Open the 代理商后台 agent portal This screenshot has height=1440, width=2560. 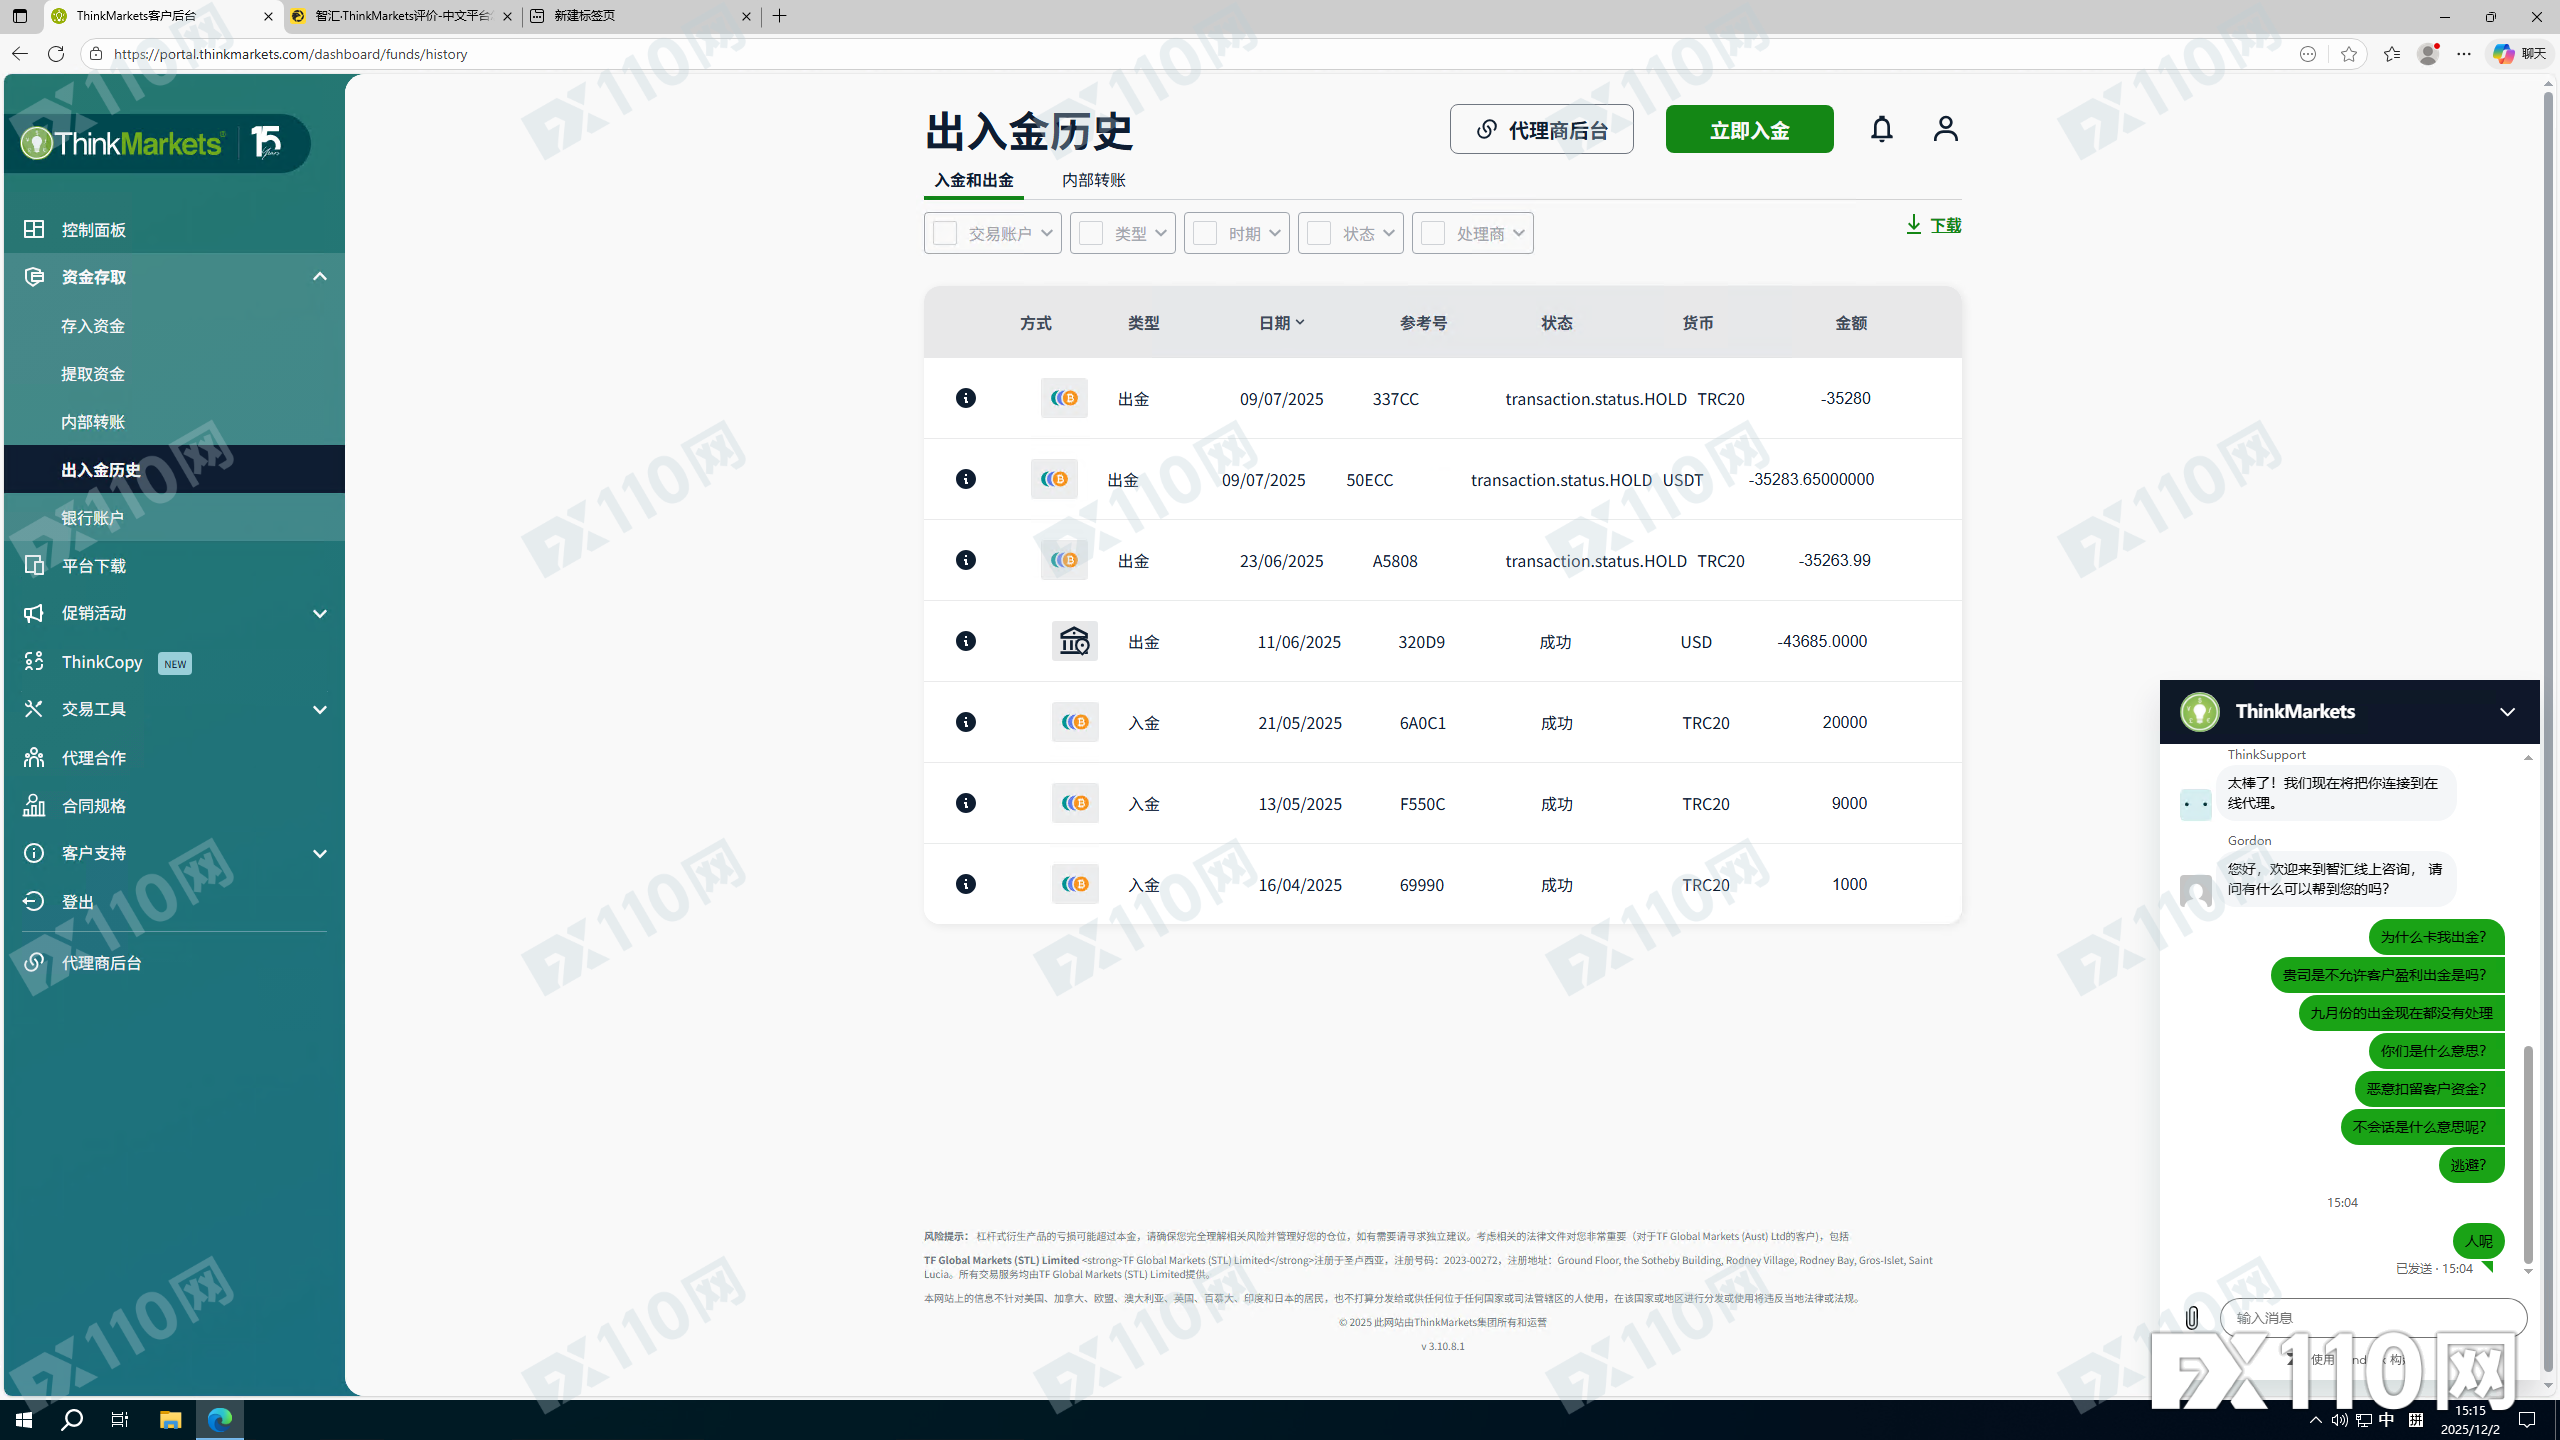tap(1540, 129)
